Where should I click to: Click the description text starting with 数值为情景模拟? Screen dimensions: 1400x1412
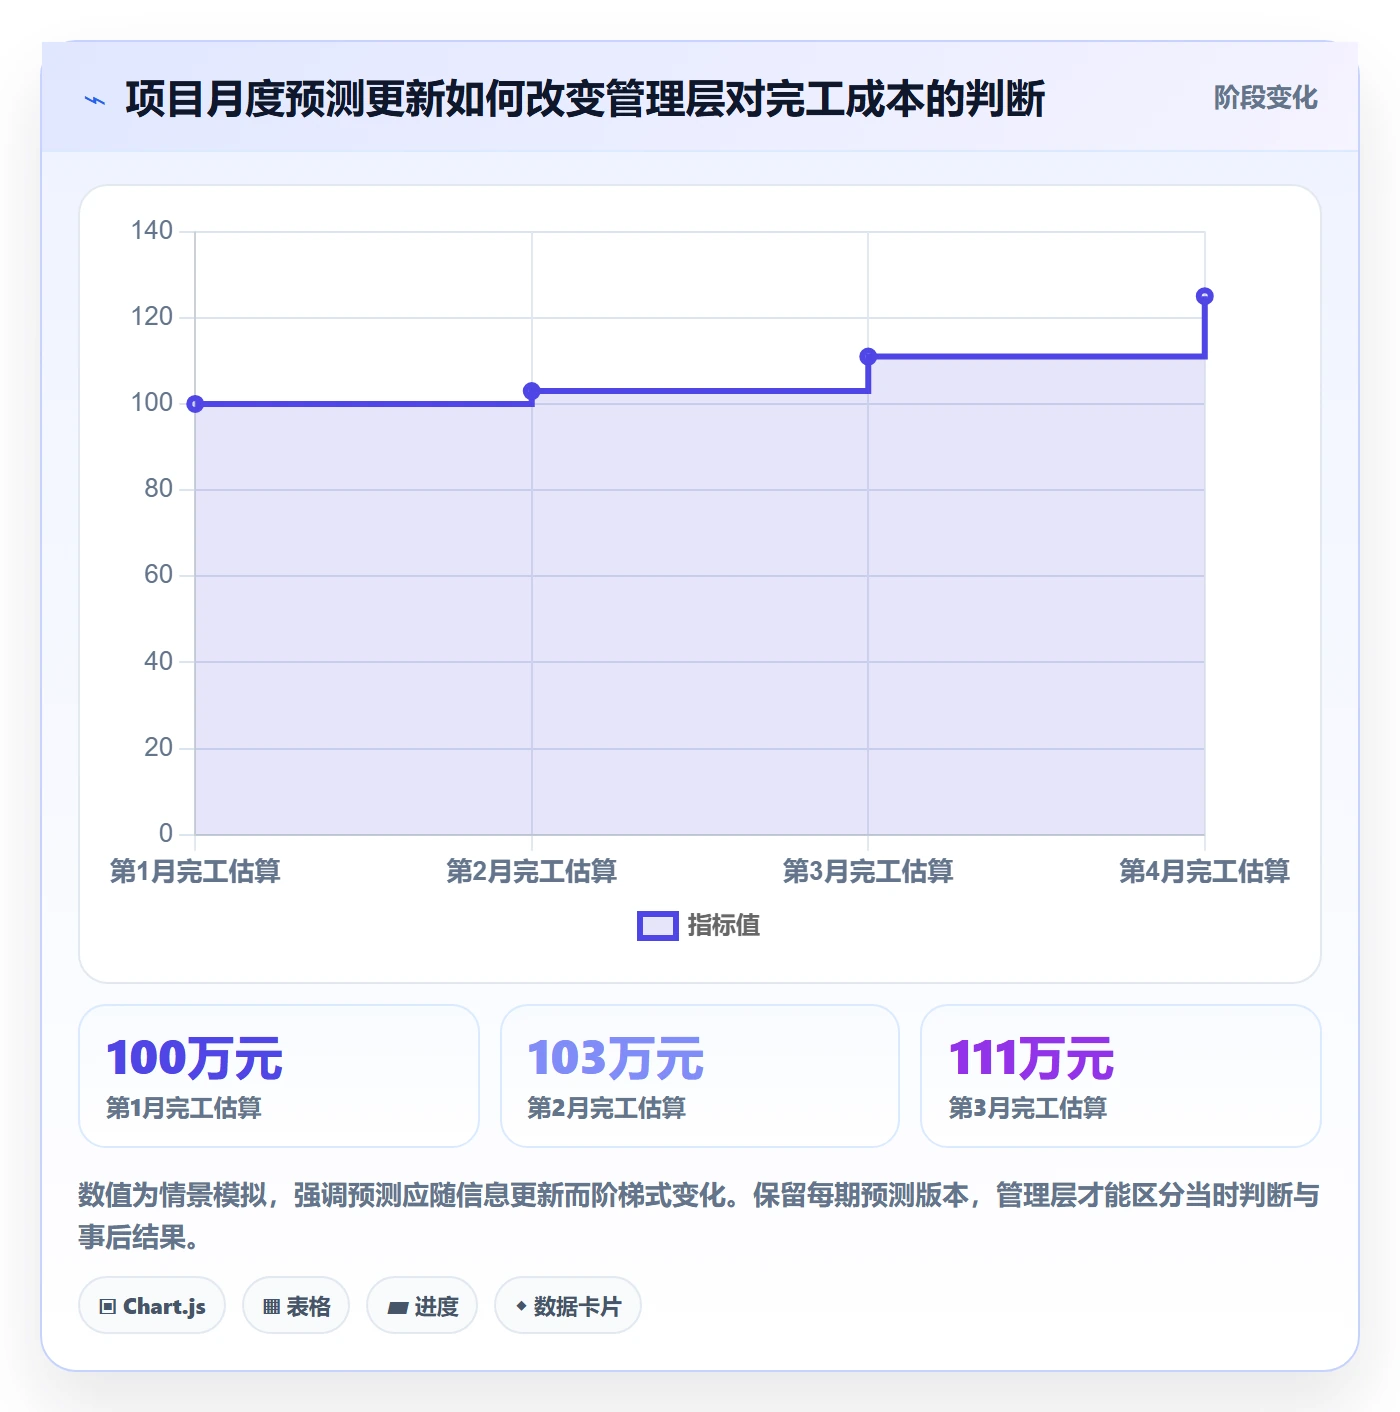(x=699, y=1216)
